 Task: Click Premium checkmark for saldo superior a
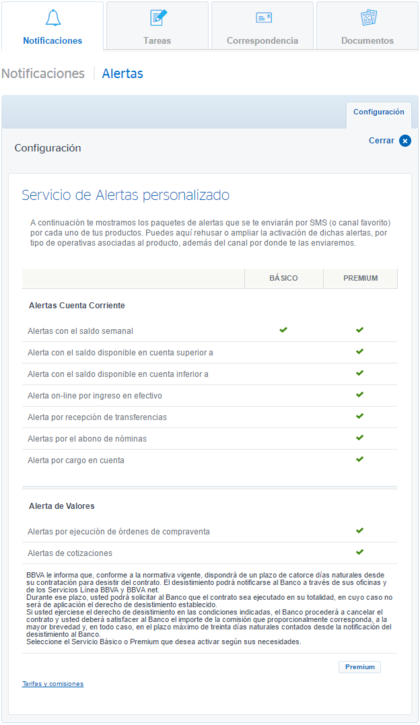[x=359, y=351]
